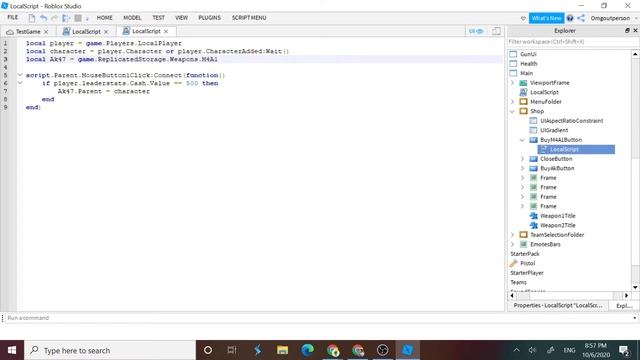Open the TEST ribbon tab

(158, 18)
